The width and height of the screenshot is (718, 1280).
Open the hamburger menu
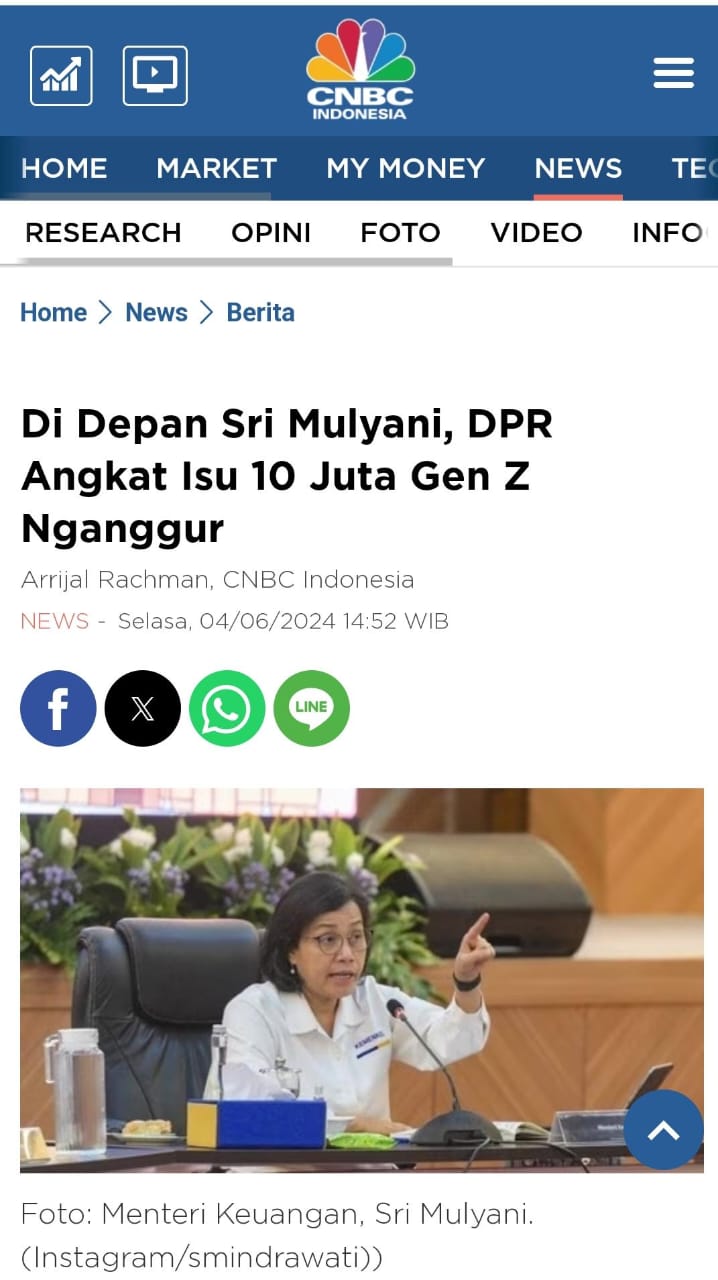(x=673, y=73)
